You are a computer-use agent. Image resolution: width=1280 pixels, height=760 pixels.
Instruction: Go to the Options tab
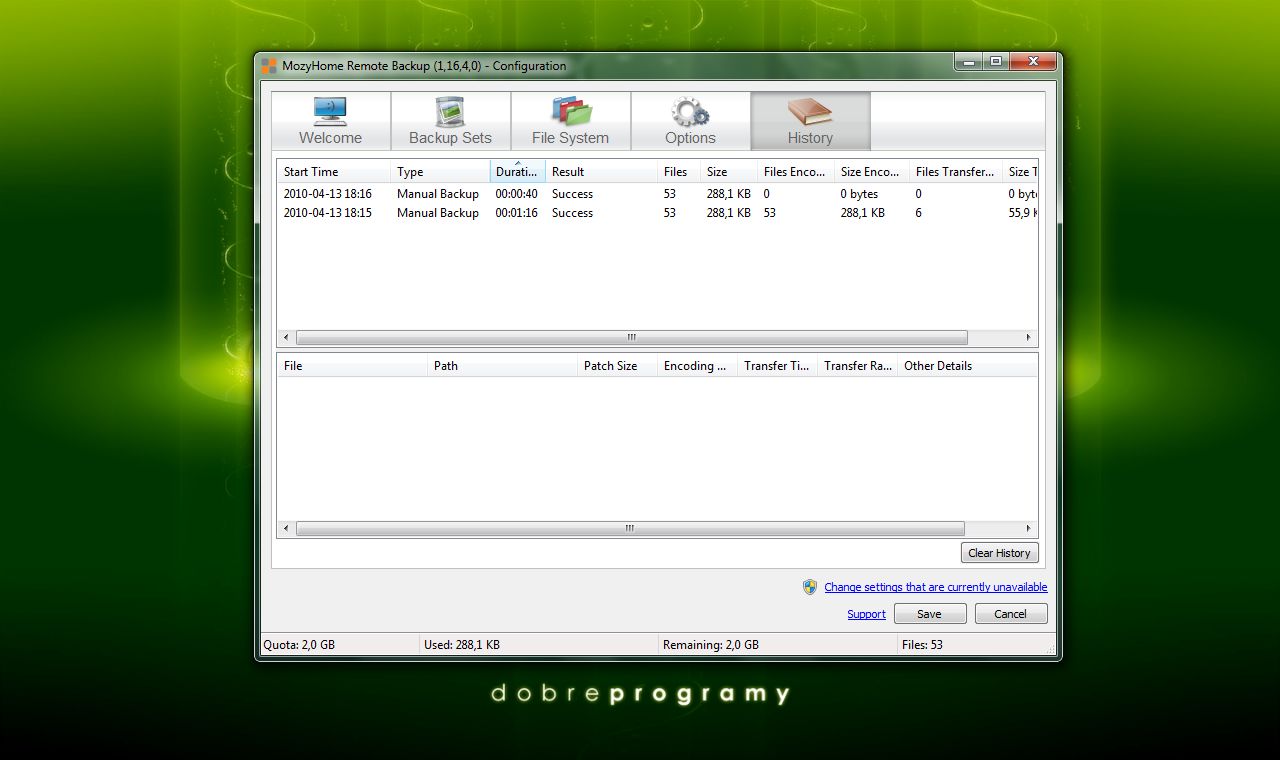[691, 121]
